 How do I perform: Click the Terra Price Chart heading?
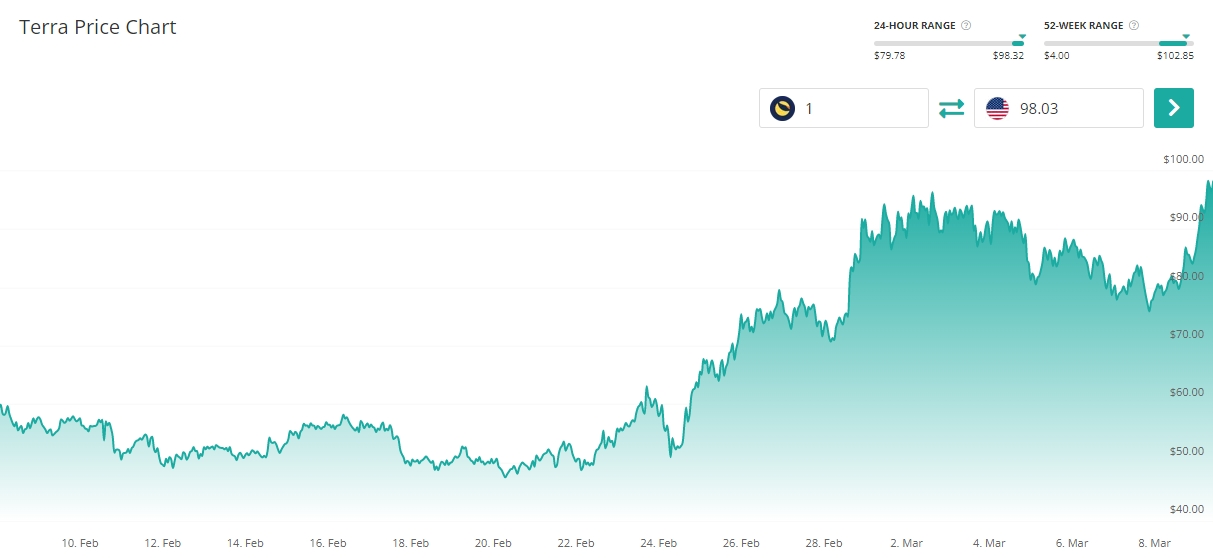[x=98, y=27]
